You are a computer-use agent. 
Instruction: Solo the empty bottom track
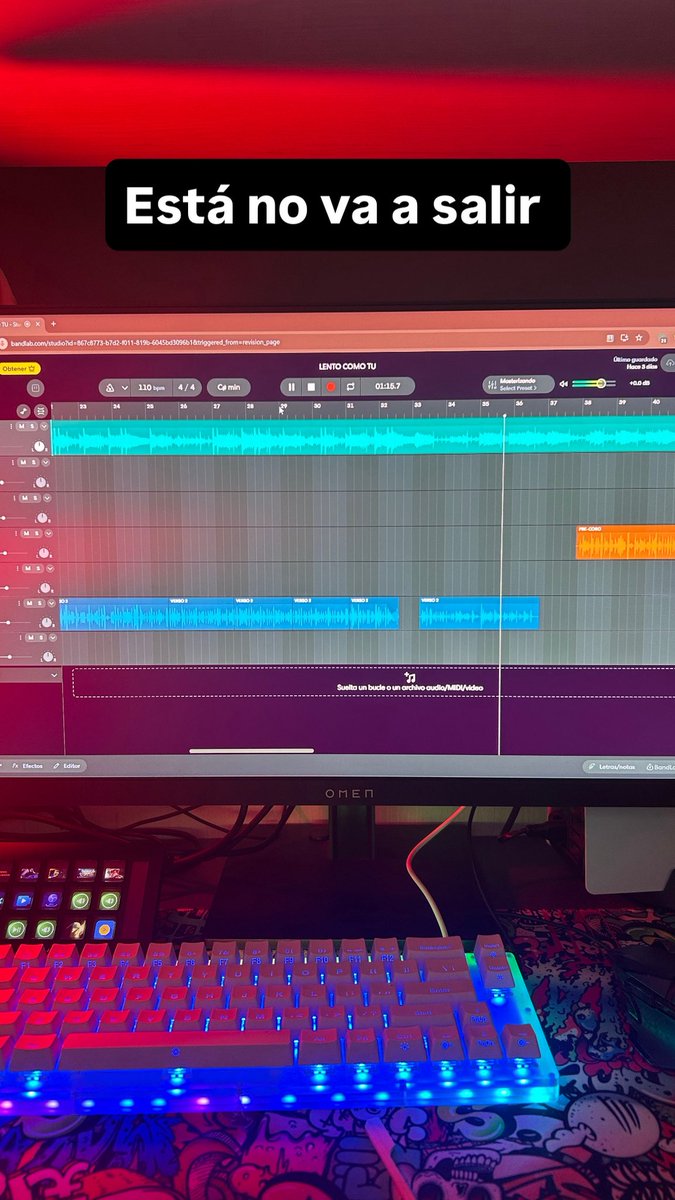pos(40,637)
